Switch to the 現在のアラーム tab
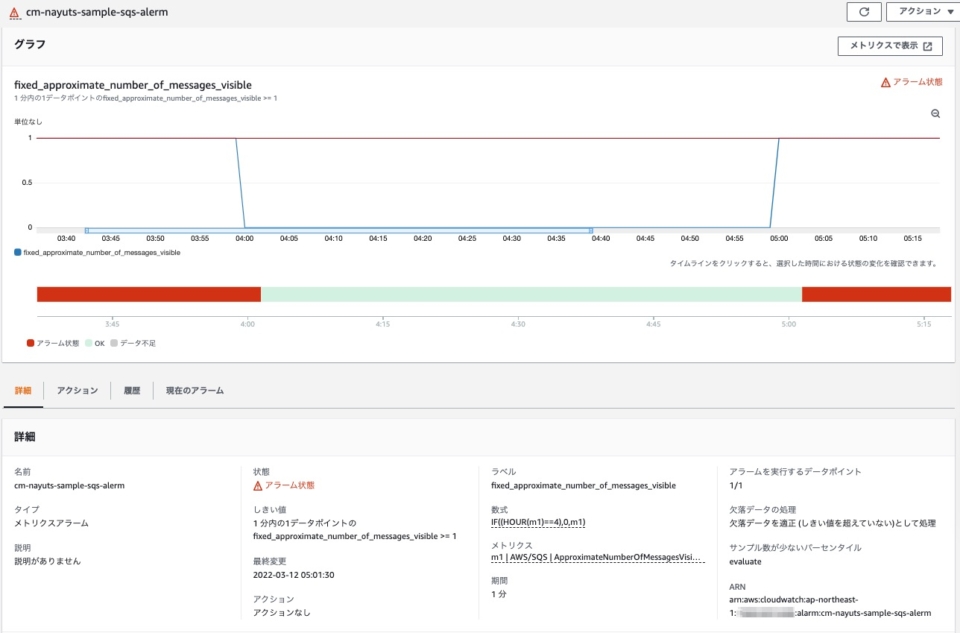960x633 pixels. point(193,390)
